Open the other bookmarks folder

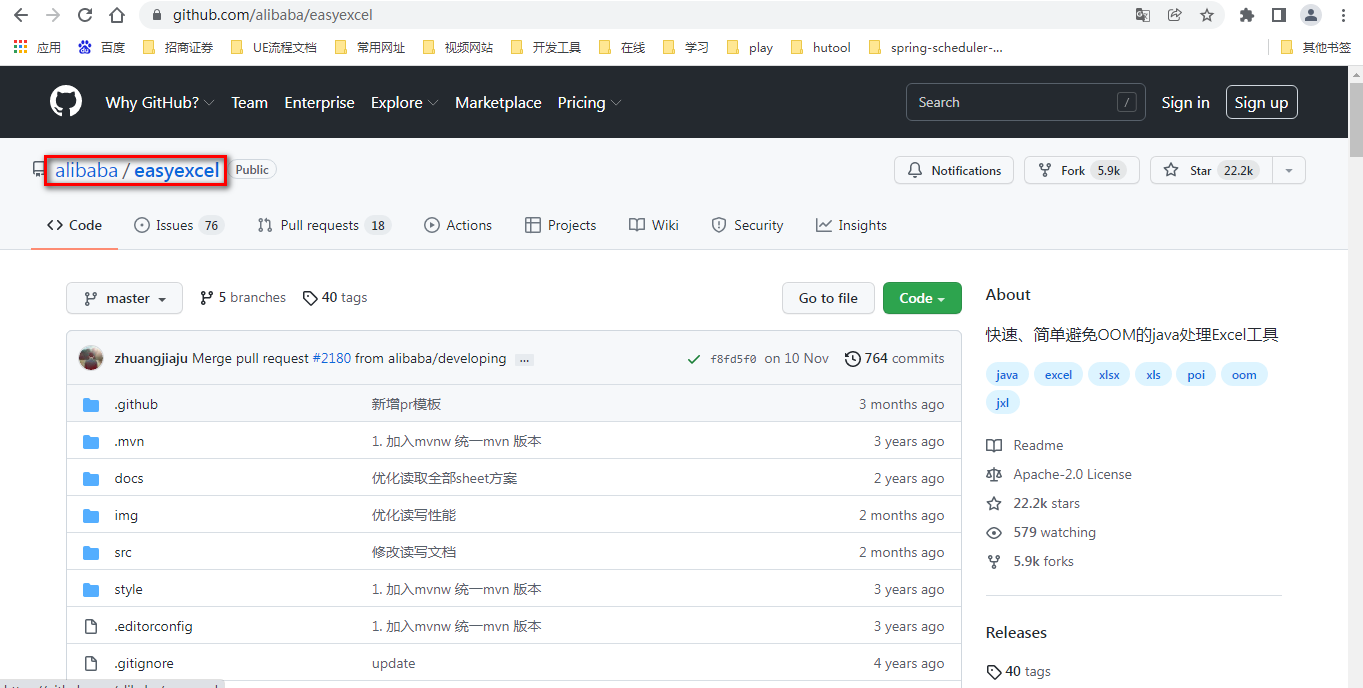1316,47
